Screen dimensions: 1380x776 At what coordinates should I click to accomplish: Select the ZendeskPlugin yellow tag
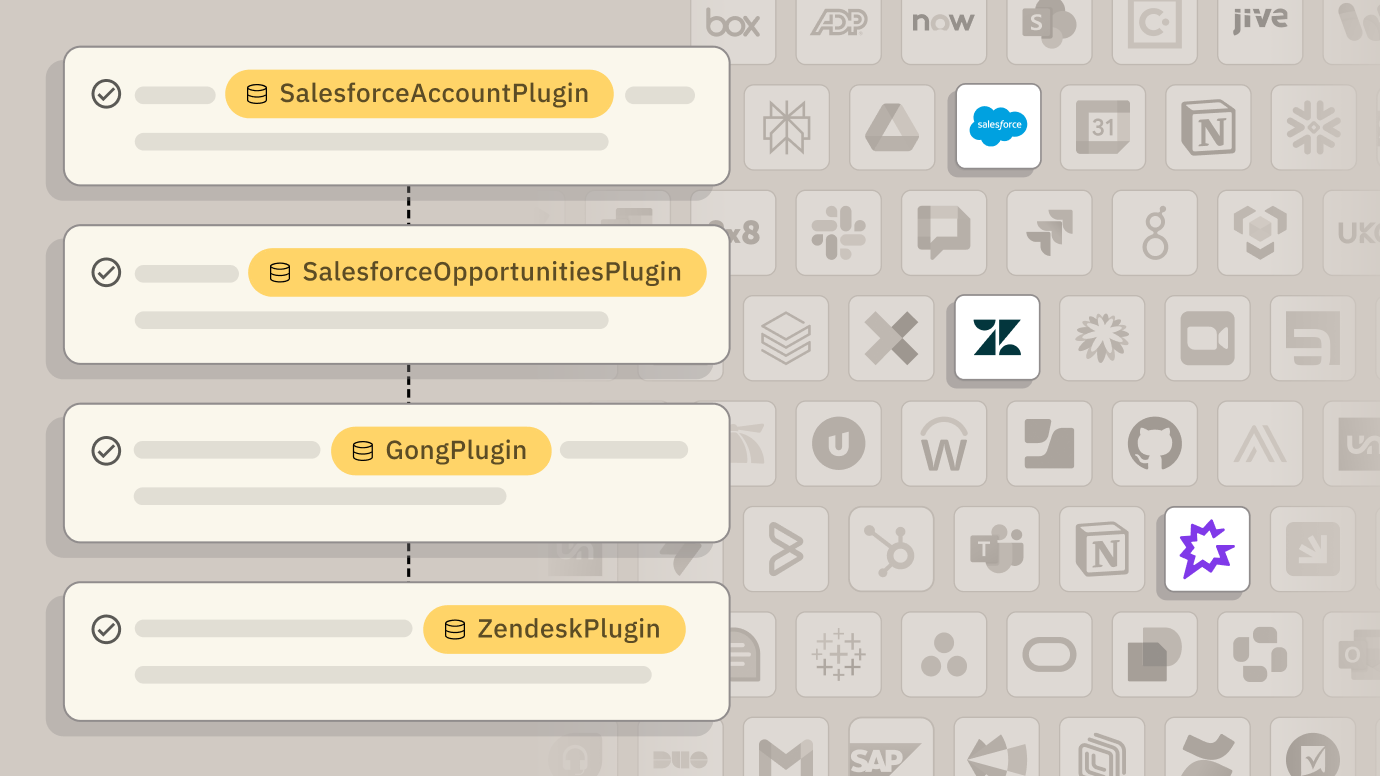click(554, 629)
